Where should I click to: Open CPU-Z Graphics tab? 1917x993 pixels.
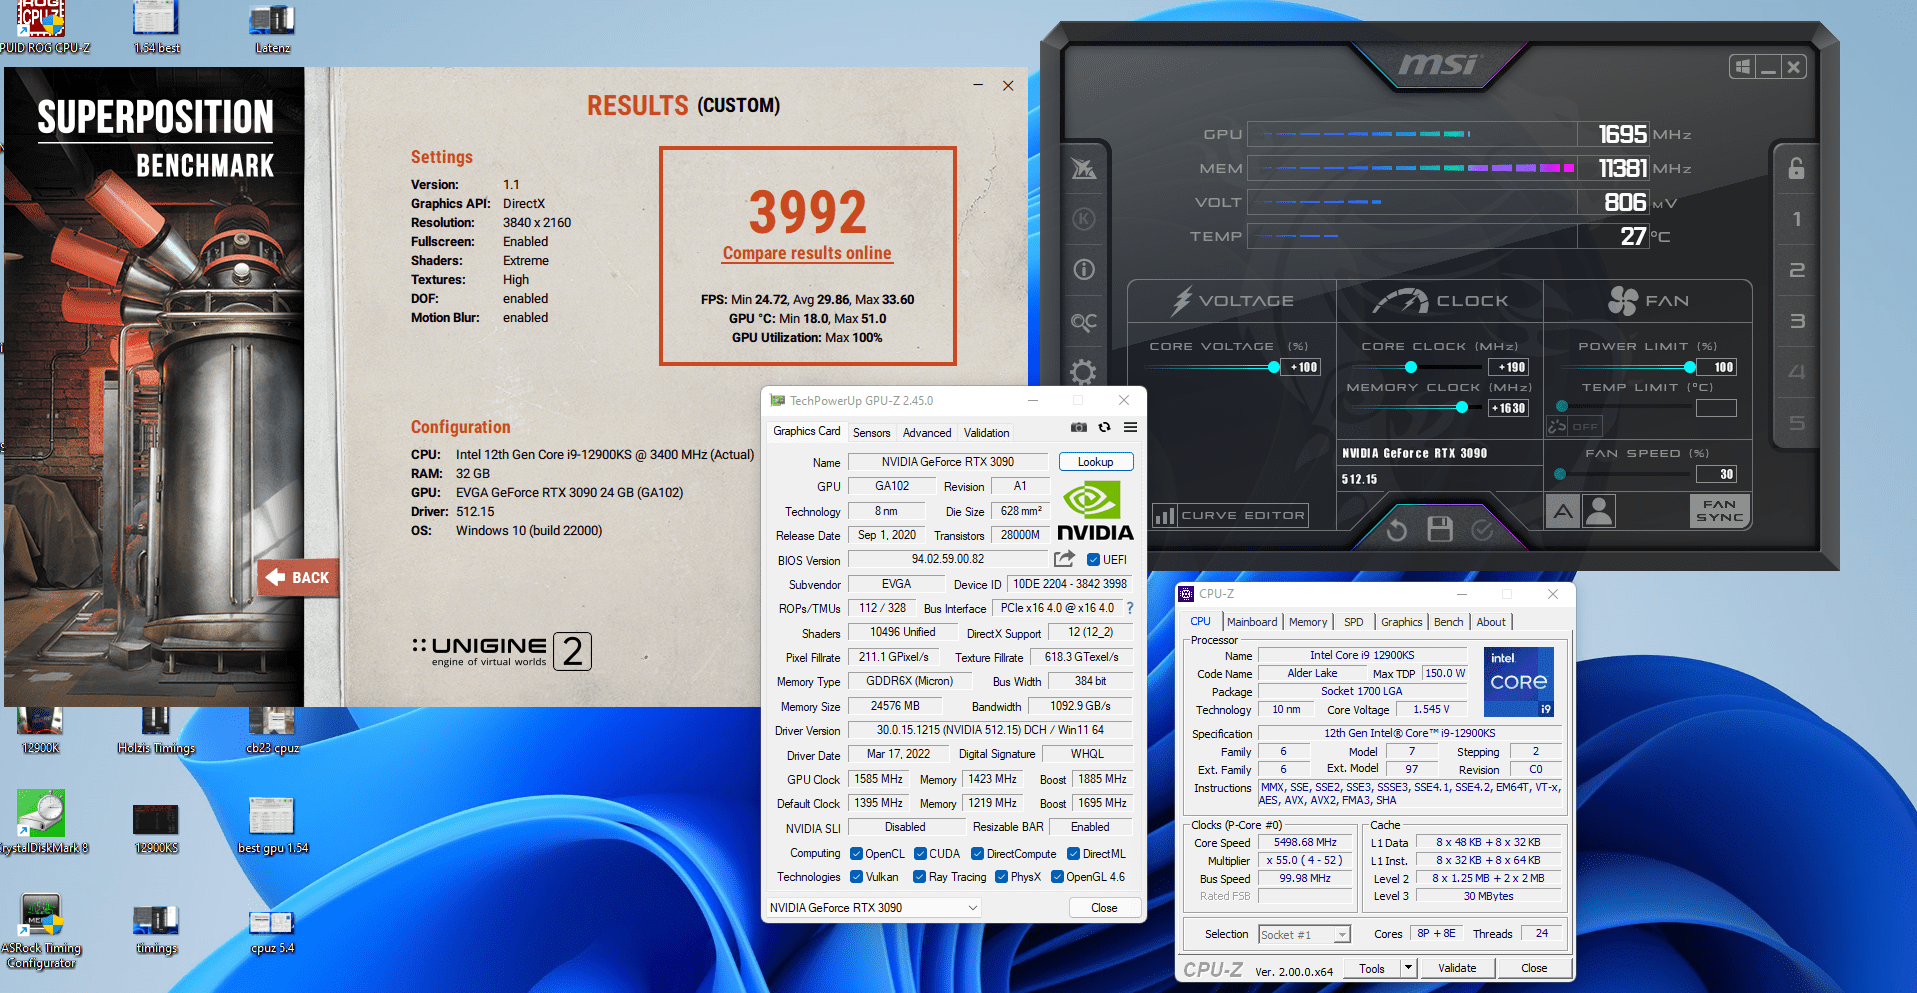click(x=1401, y=622)
